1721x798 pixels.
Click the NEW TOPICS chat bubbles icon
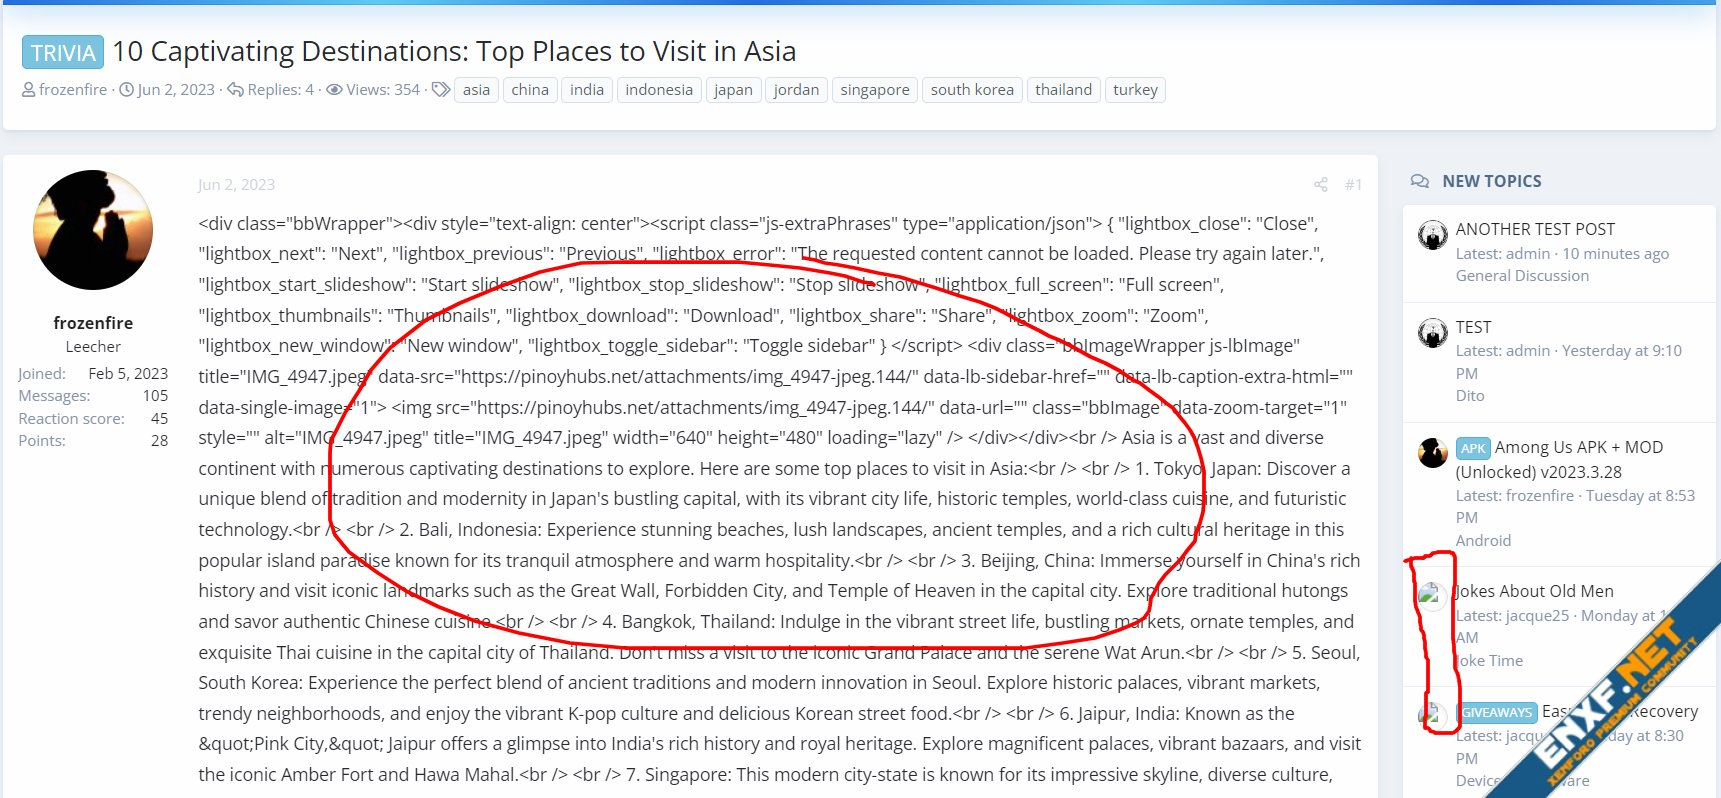1419,181
